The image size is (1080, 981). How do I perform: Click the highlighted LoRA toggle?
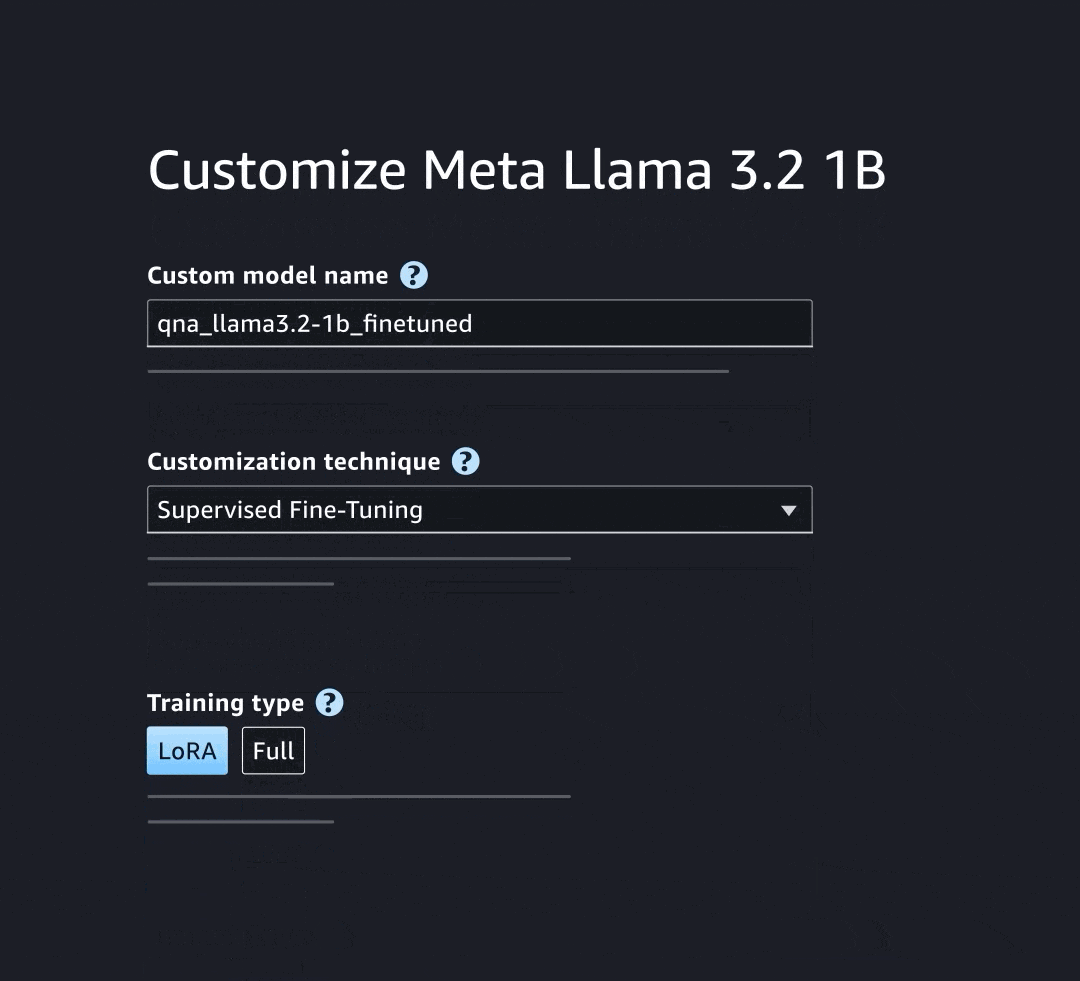tap(187, 750)
